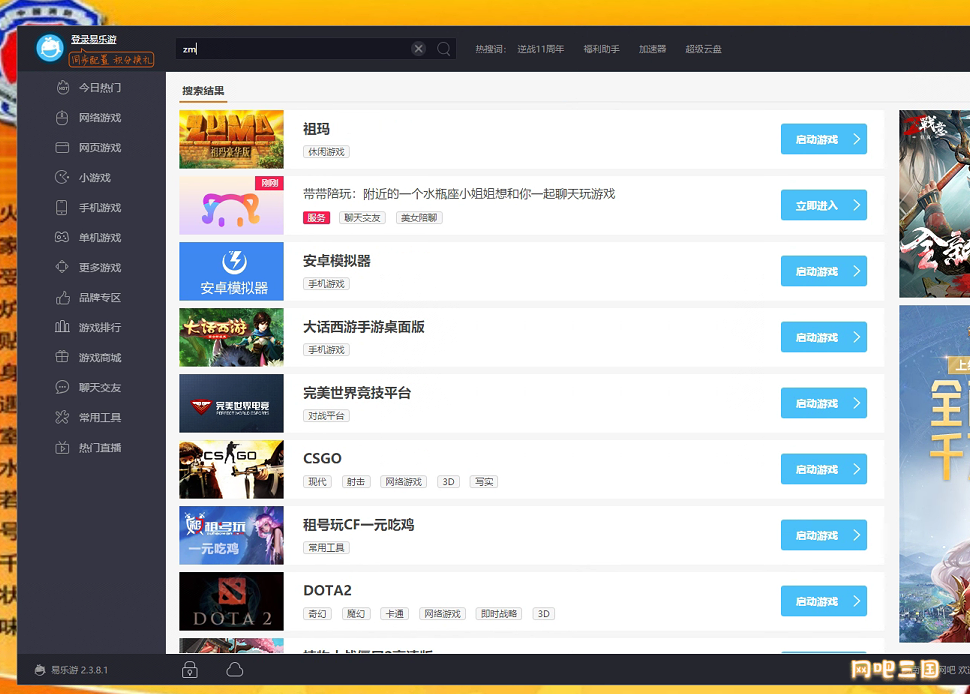Viewport: 970px width, 694px height.
Task: Click the 带带陪玩 thumbnail
Action: click(x=231, y=205)
